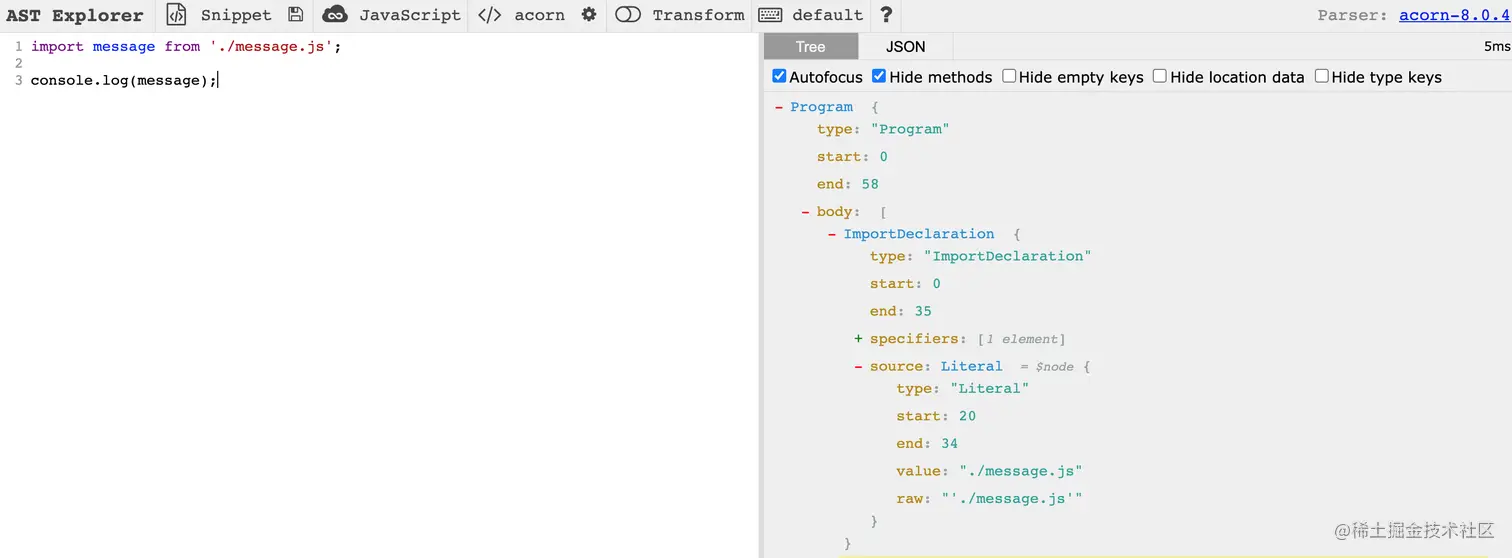Collapse the ImportDeclaration node
Screen dimensions: 1512x558
[x=832, y=234]
